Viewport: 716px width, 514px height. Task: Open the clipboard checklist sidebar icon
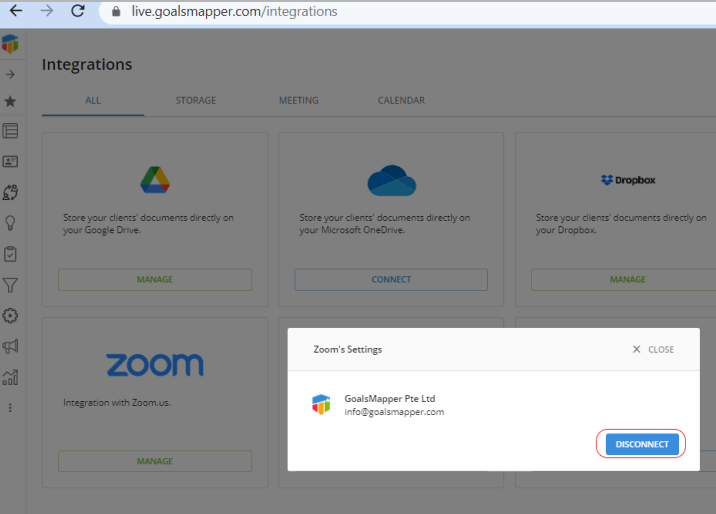[x=10, y=254]
